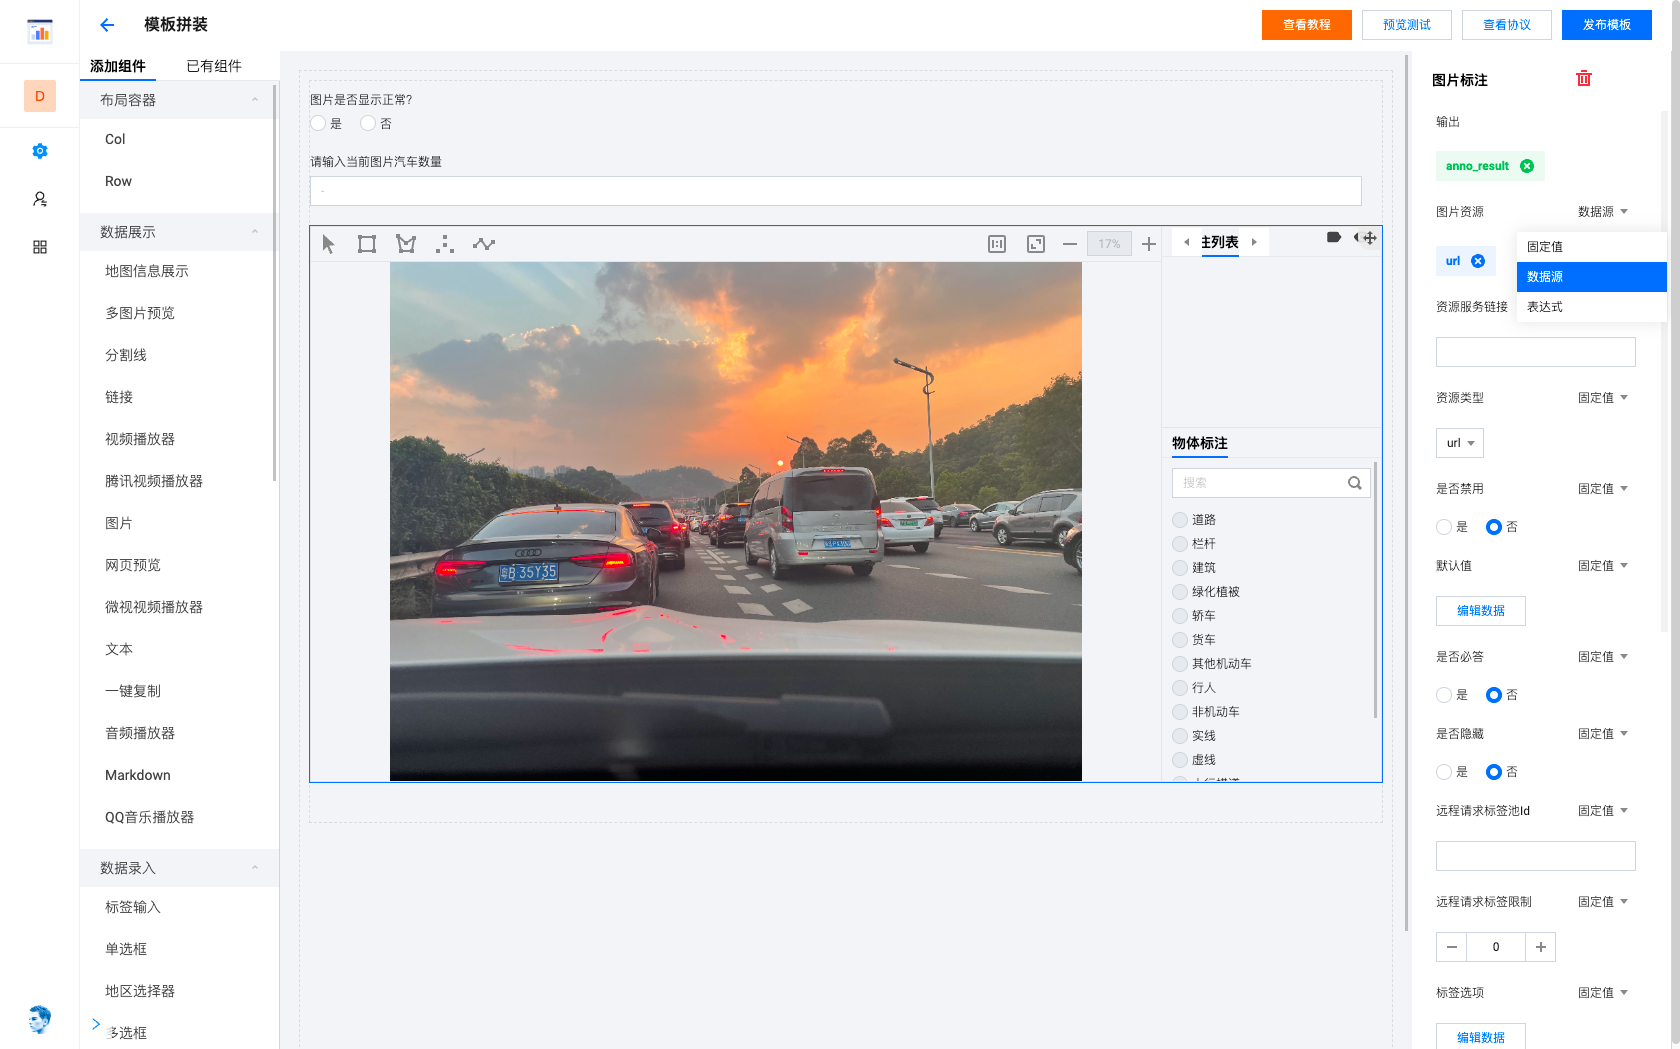Select the 货车 label radio

pyautogui.click(x=1180, y=640)
